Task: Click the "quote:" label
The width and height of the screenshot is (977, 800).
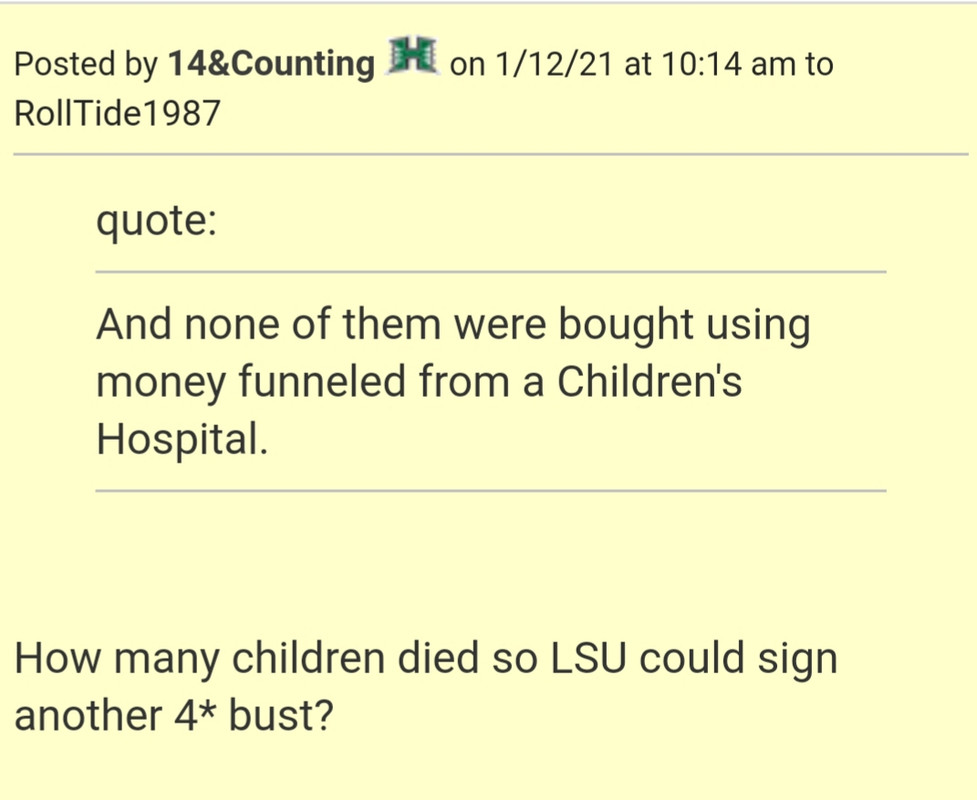Action: click(156, 221)
